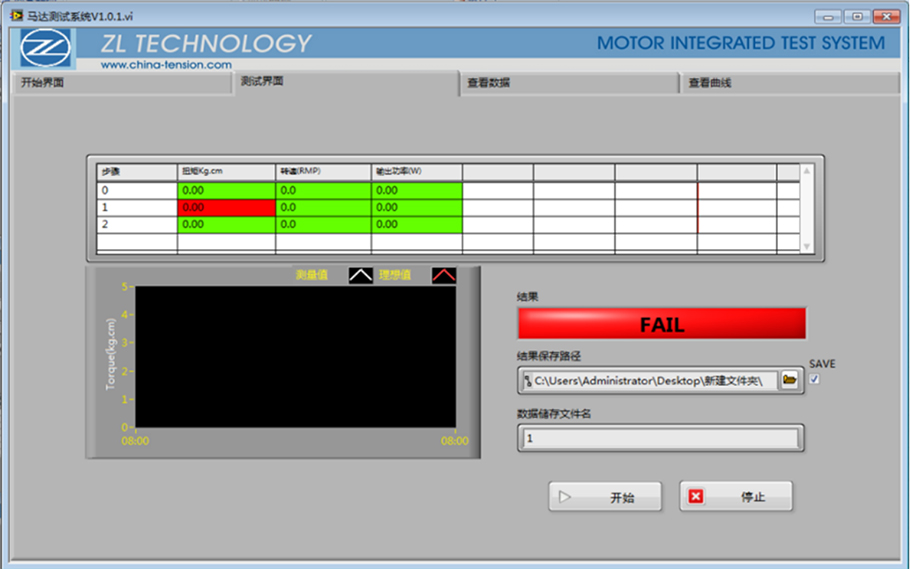
Task: Click the ZL Technology logo
Action: 47,49
